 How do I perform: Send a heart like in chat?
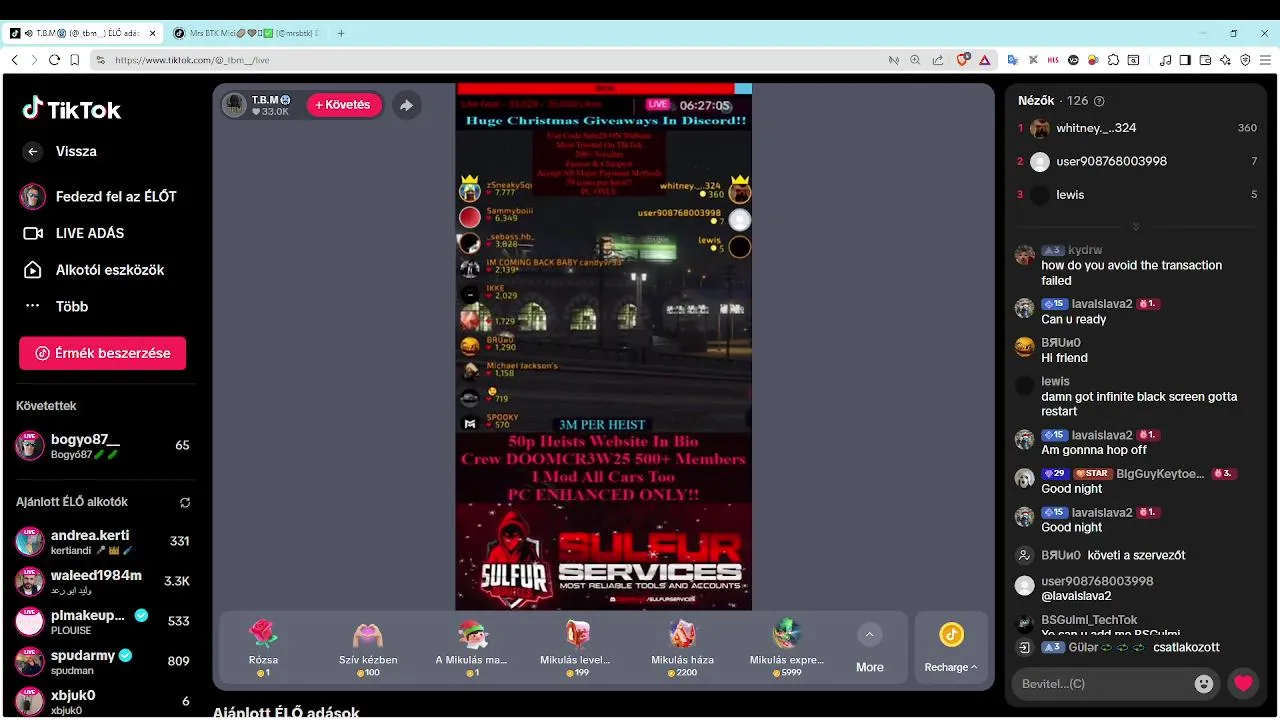click(x=1243, y=684)
